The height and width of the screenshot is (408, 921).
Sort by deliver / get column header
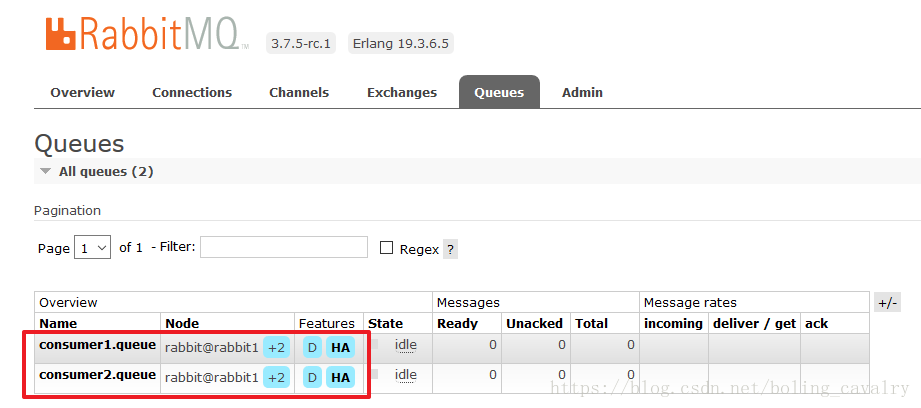click(754, 323)
